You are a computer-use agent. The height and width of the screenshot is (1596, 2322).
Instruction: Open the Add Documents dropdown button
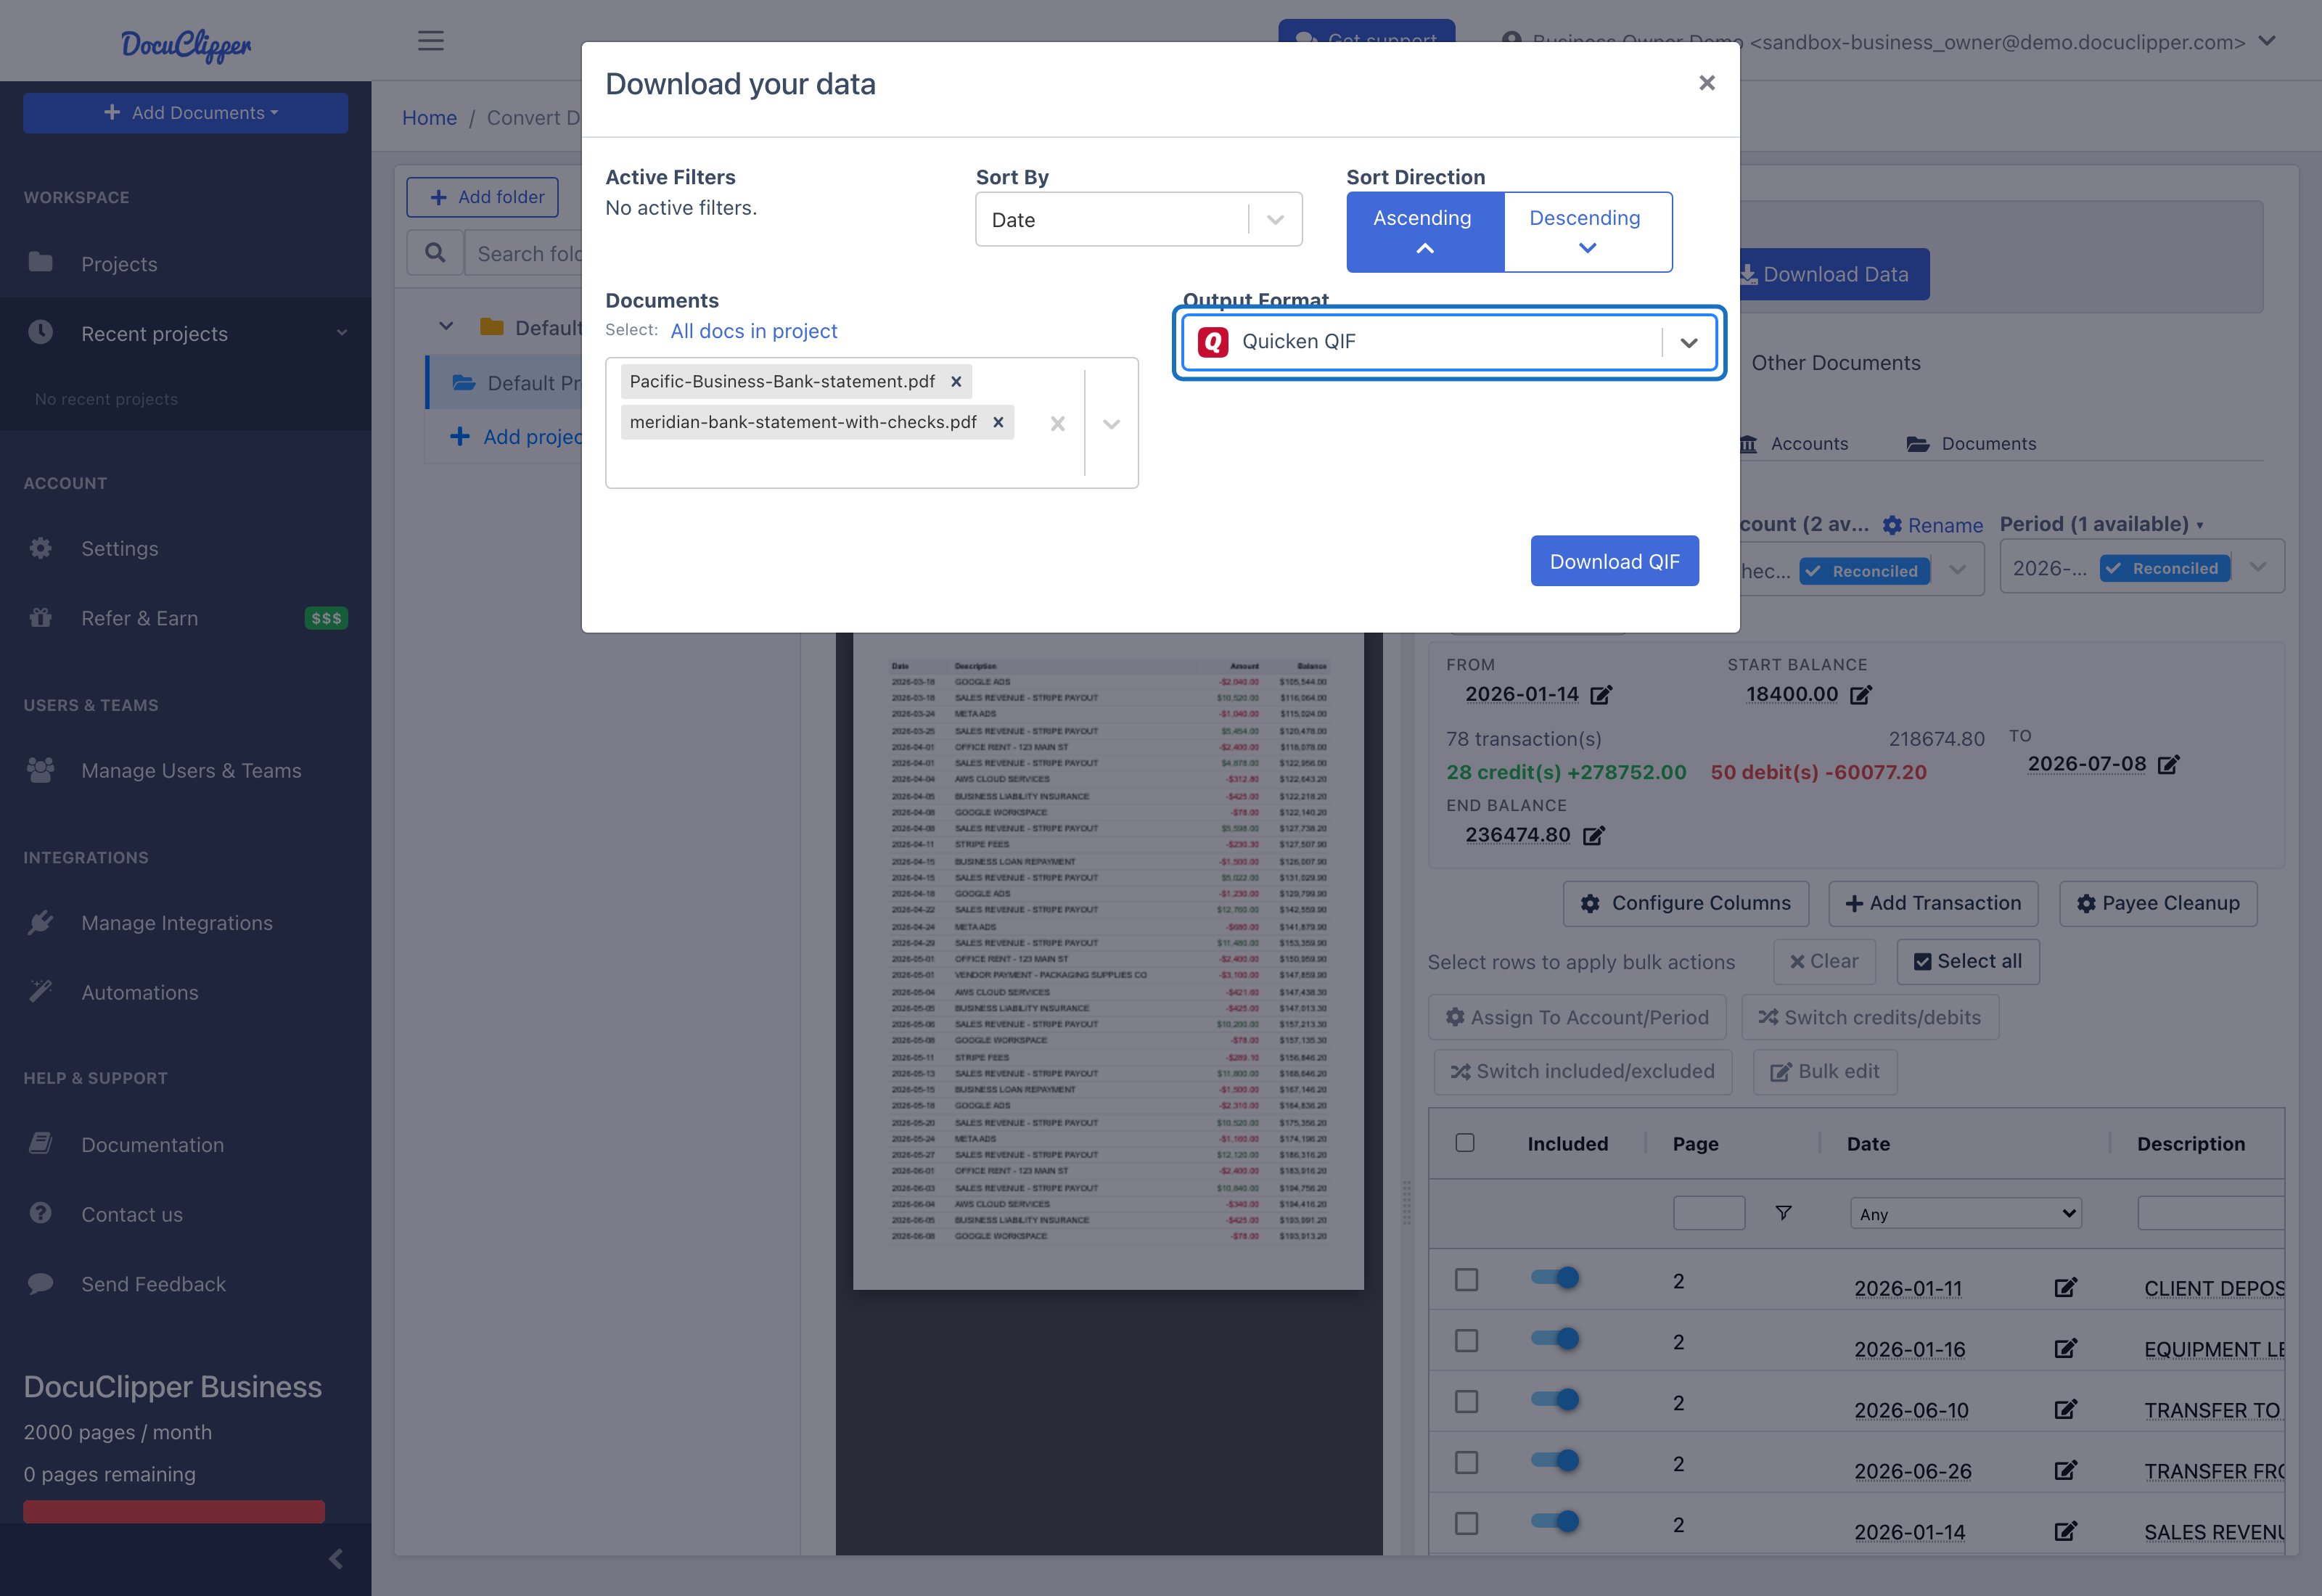pos(186,113)
